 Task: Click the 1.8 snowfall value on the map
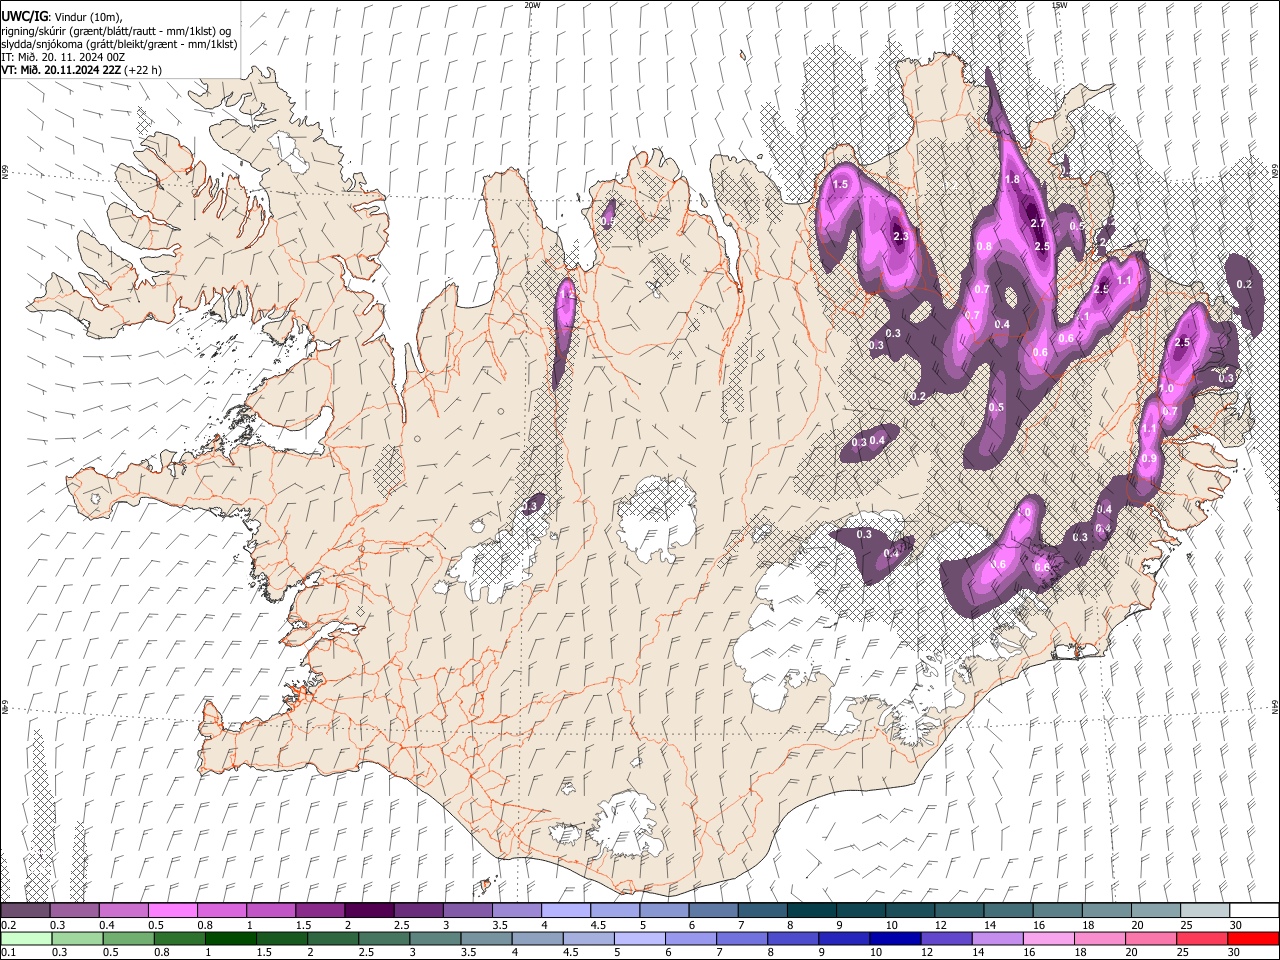[1012, 180]
